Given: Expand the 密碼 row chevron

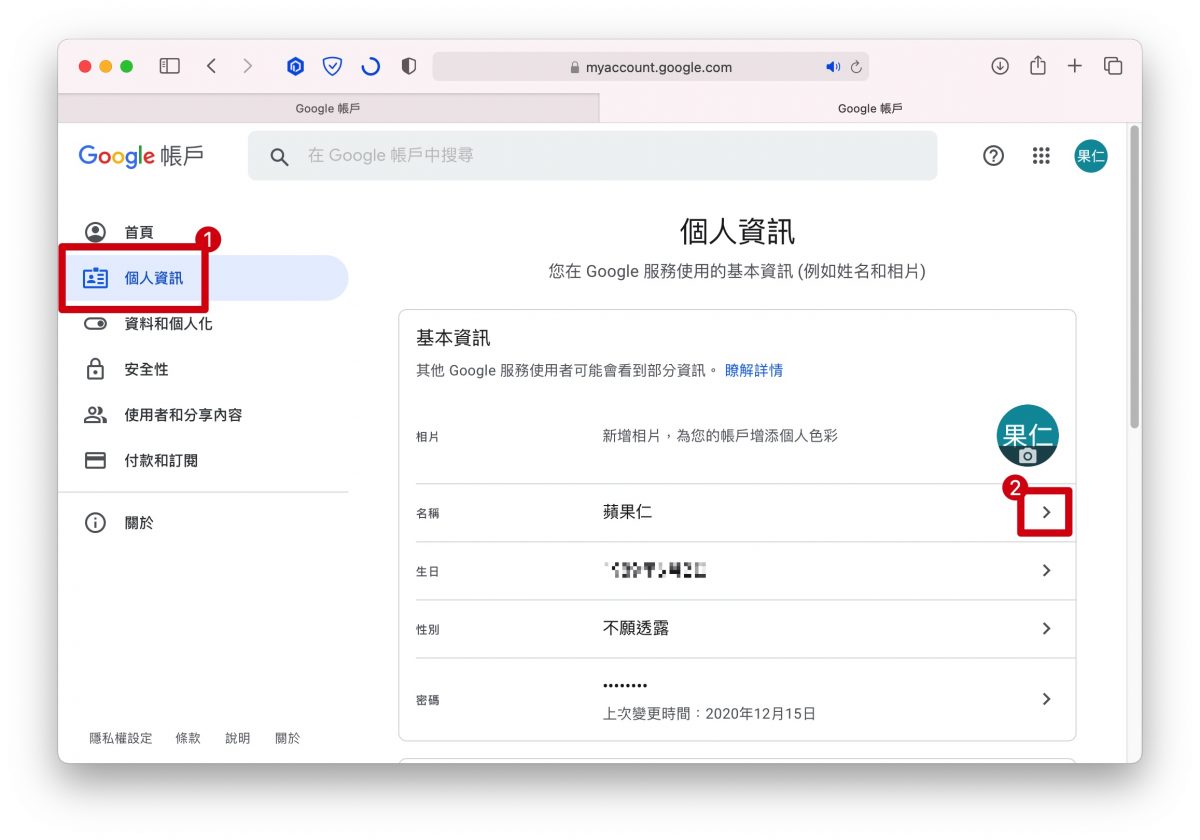Looking at the screenshot, I should pos(1046,698).
